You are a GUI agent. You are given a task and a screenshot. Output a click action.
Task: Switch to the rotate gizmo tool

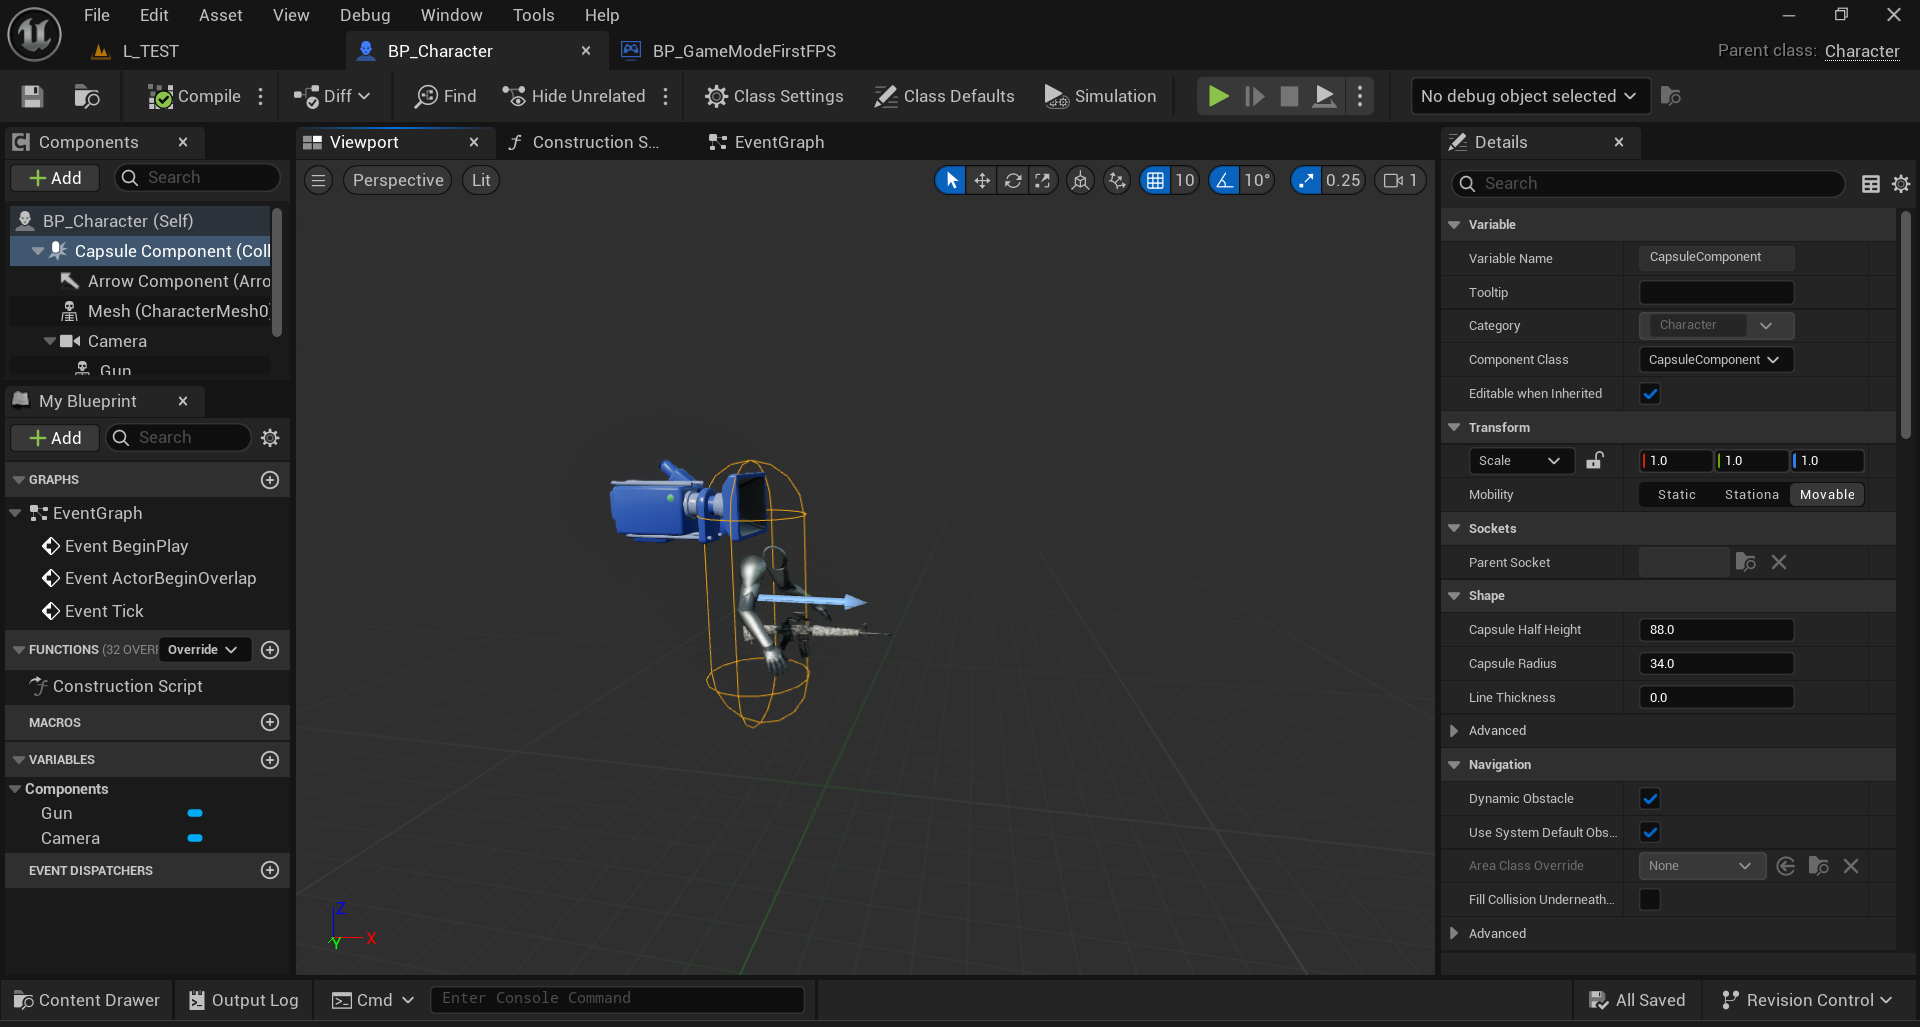tap(1013, 180)
